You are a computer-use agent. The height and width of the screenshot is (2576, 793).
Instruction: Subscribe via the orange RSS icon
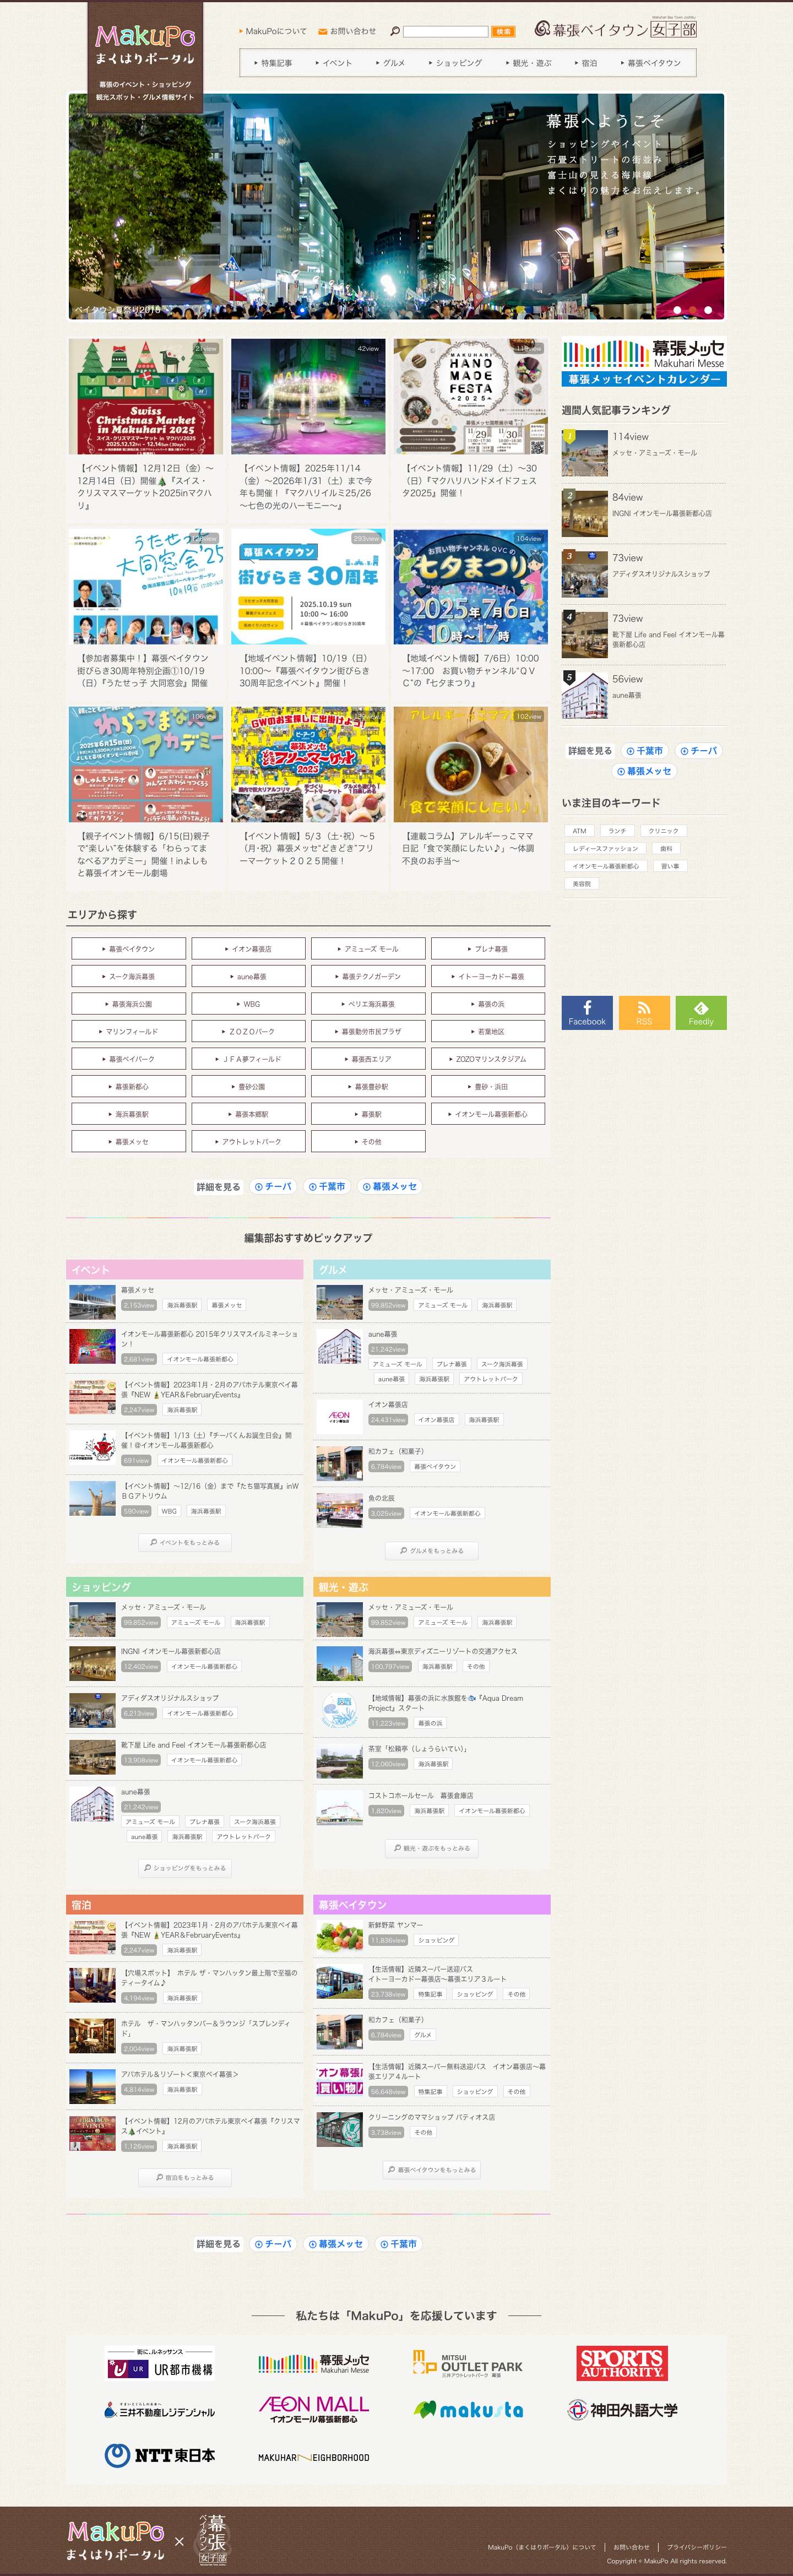point(644,1012)
